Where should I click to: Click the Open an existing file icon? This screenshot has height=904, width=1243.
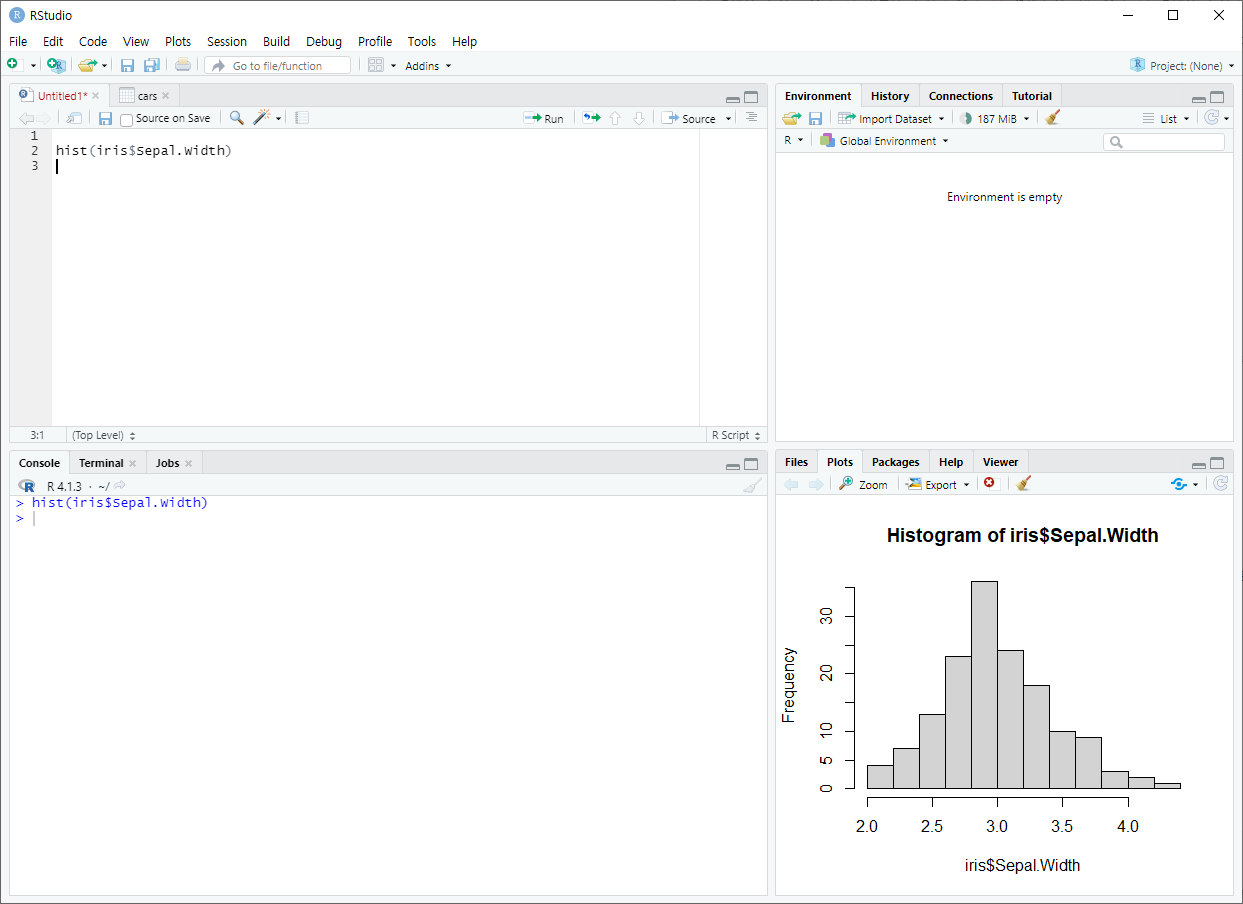click(87, 65)
